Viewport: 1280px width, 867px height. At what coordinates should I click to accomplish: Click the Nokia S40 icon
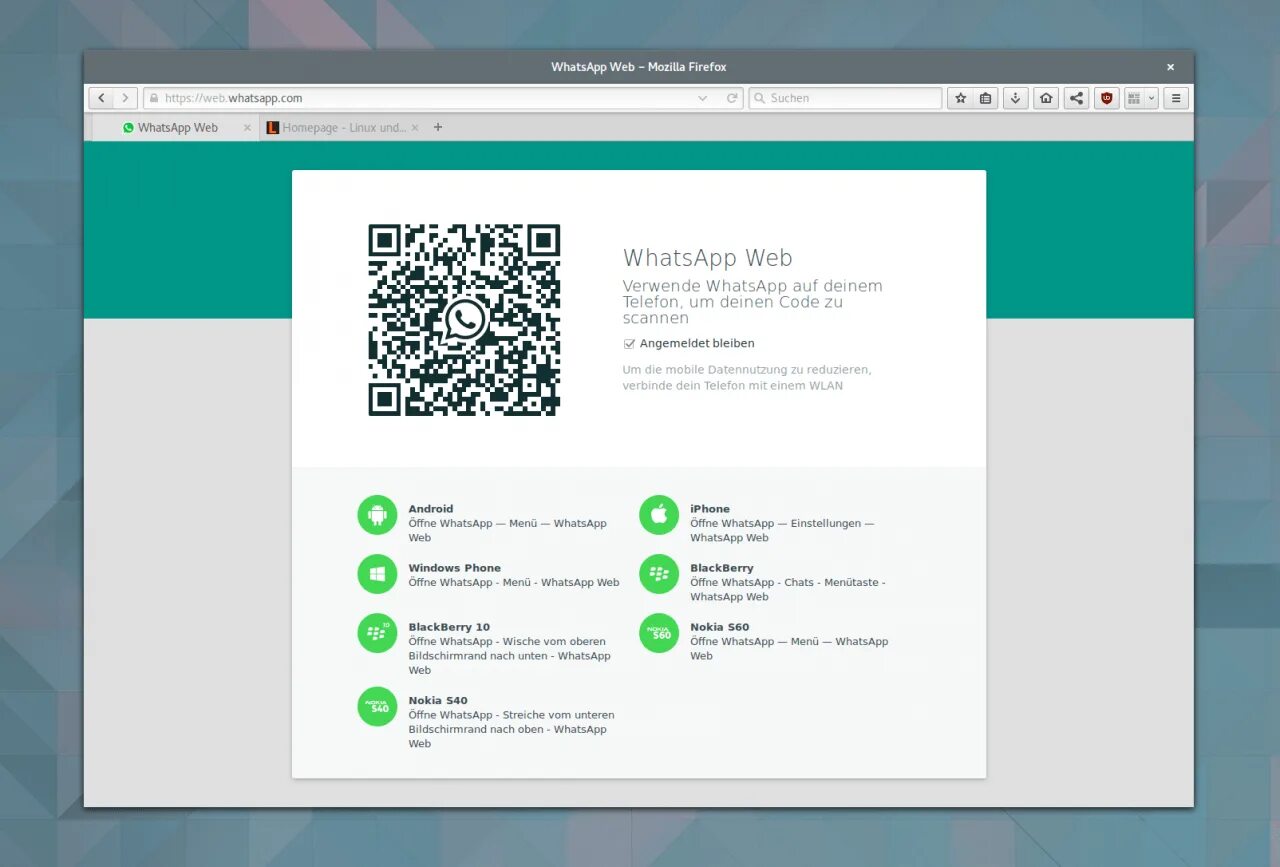pyautogui.click(x=377, y=706)
